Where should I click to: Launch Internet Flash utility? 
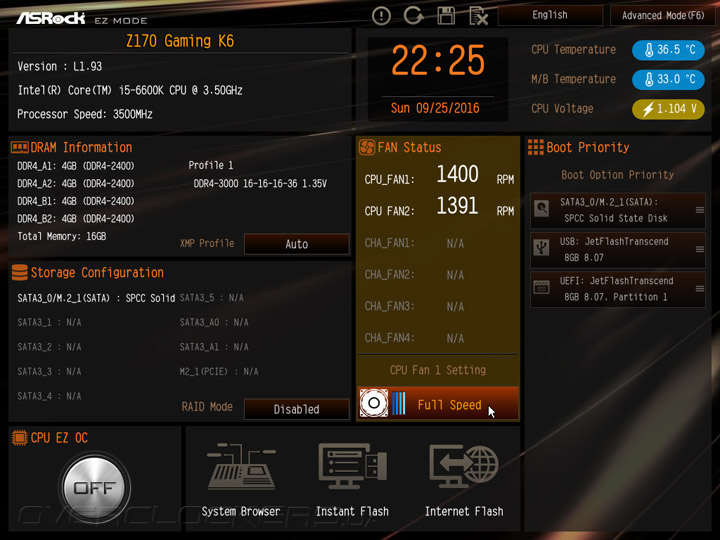464,480
